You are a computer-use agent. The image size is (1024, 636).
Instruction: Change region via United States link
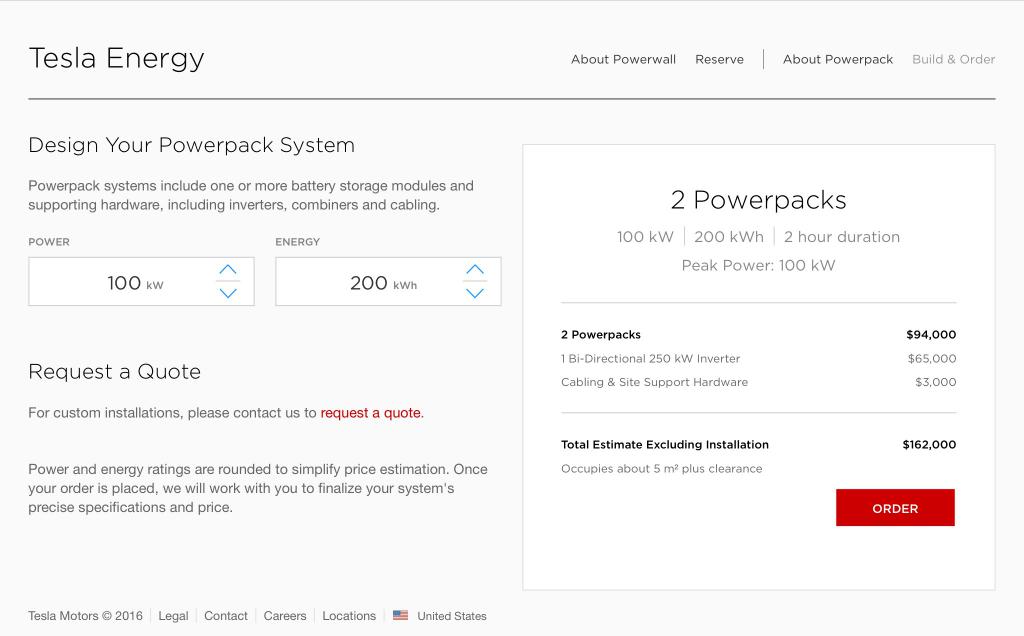pyautogui.click(x=452, y=616)
